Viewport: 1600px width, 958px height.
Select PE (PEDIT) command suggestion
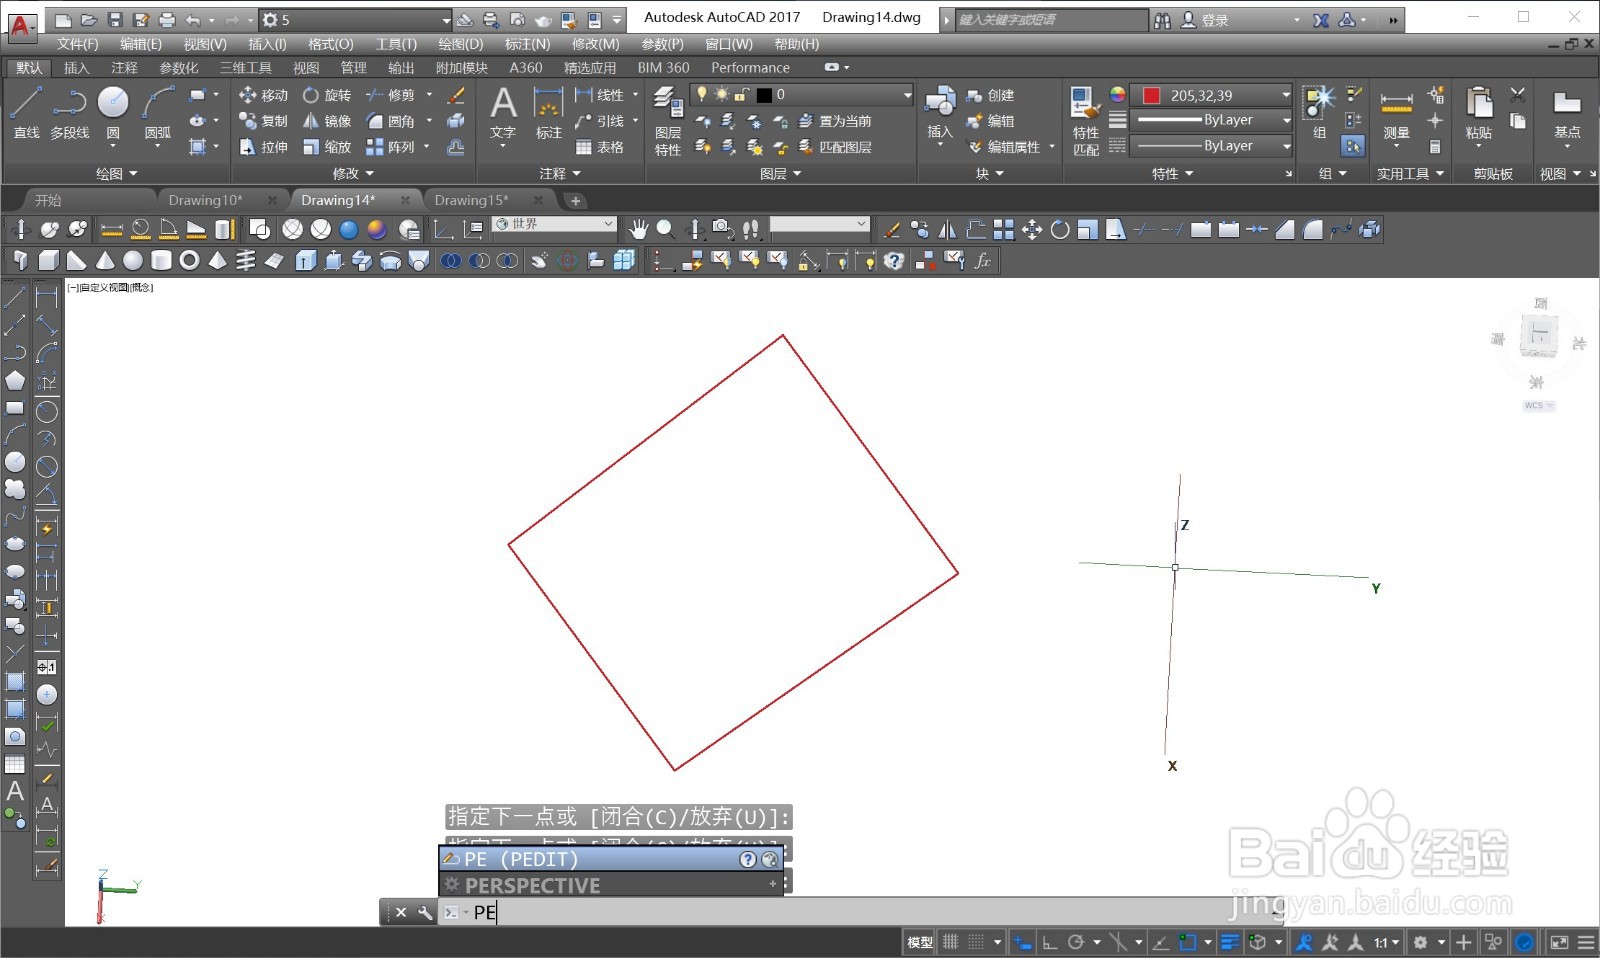coord(610,859)
